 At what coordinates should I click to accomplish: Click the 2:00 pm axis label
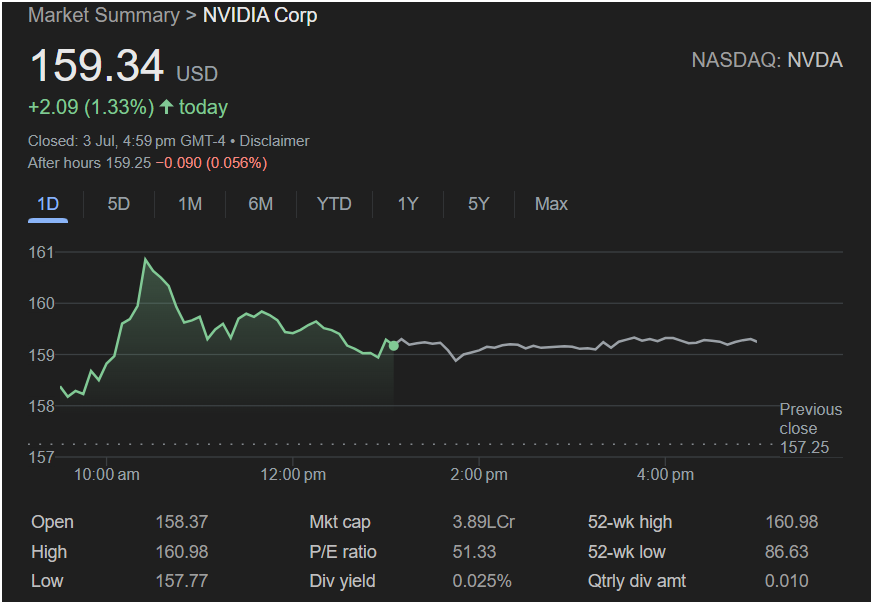point(479,475)
